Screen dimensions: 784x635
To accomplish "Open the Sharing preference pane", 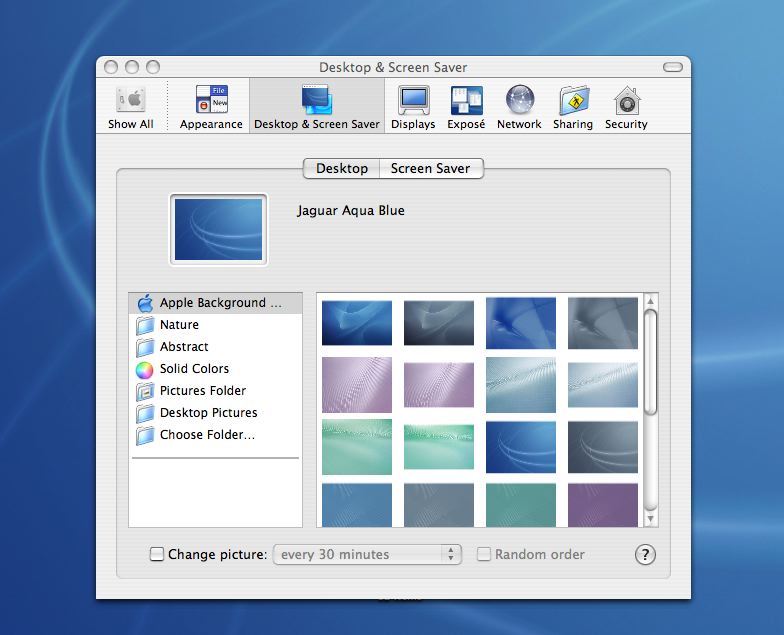I will click(573, 108).
